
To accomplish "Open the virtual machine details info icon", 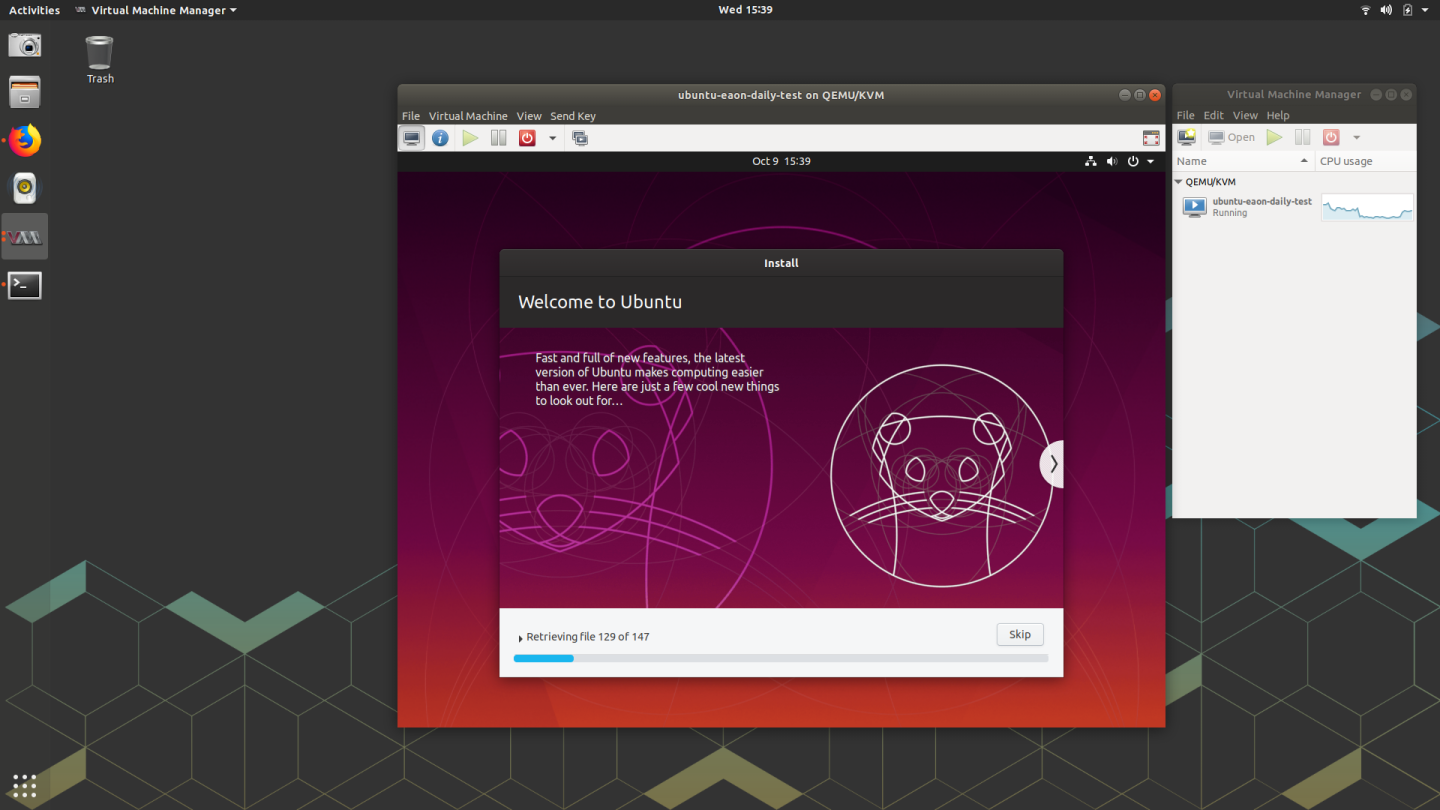I will pyautogui.click(x=440, y=137).
